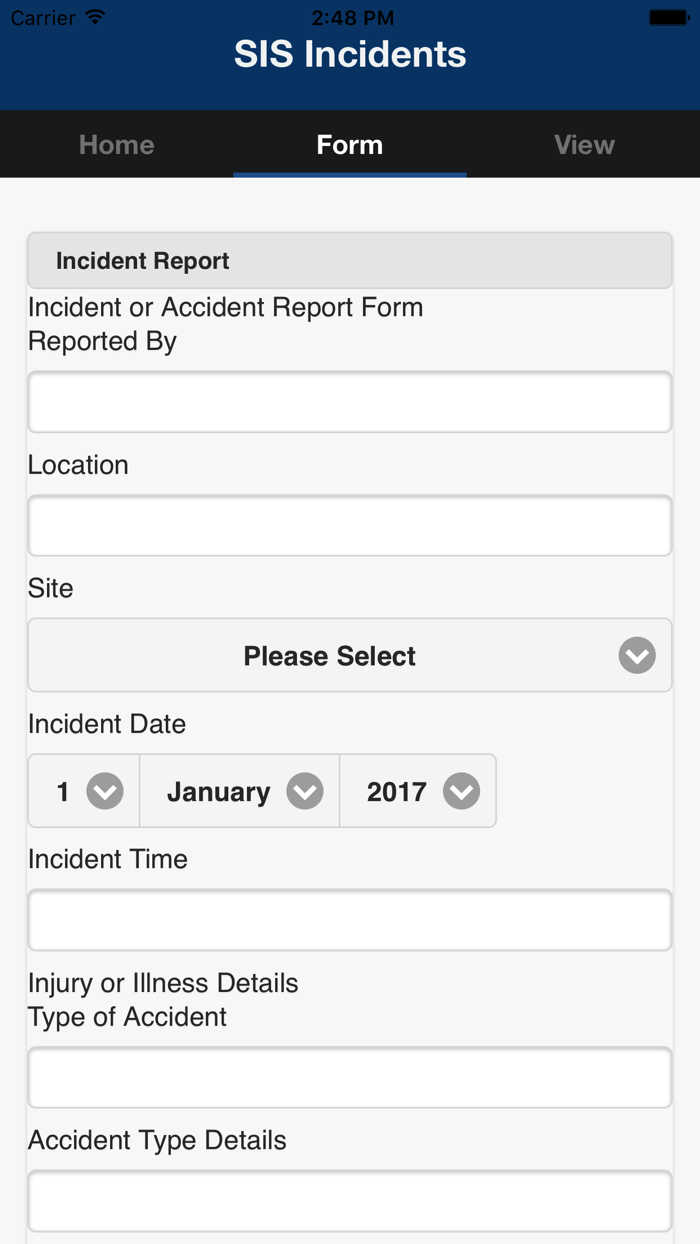The height and width of the screenshot is (1244, 700).
Task: Click the Incident Time field
Action: click(349, 920)
